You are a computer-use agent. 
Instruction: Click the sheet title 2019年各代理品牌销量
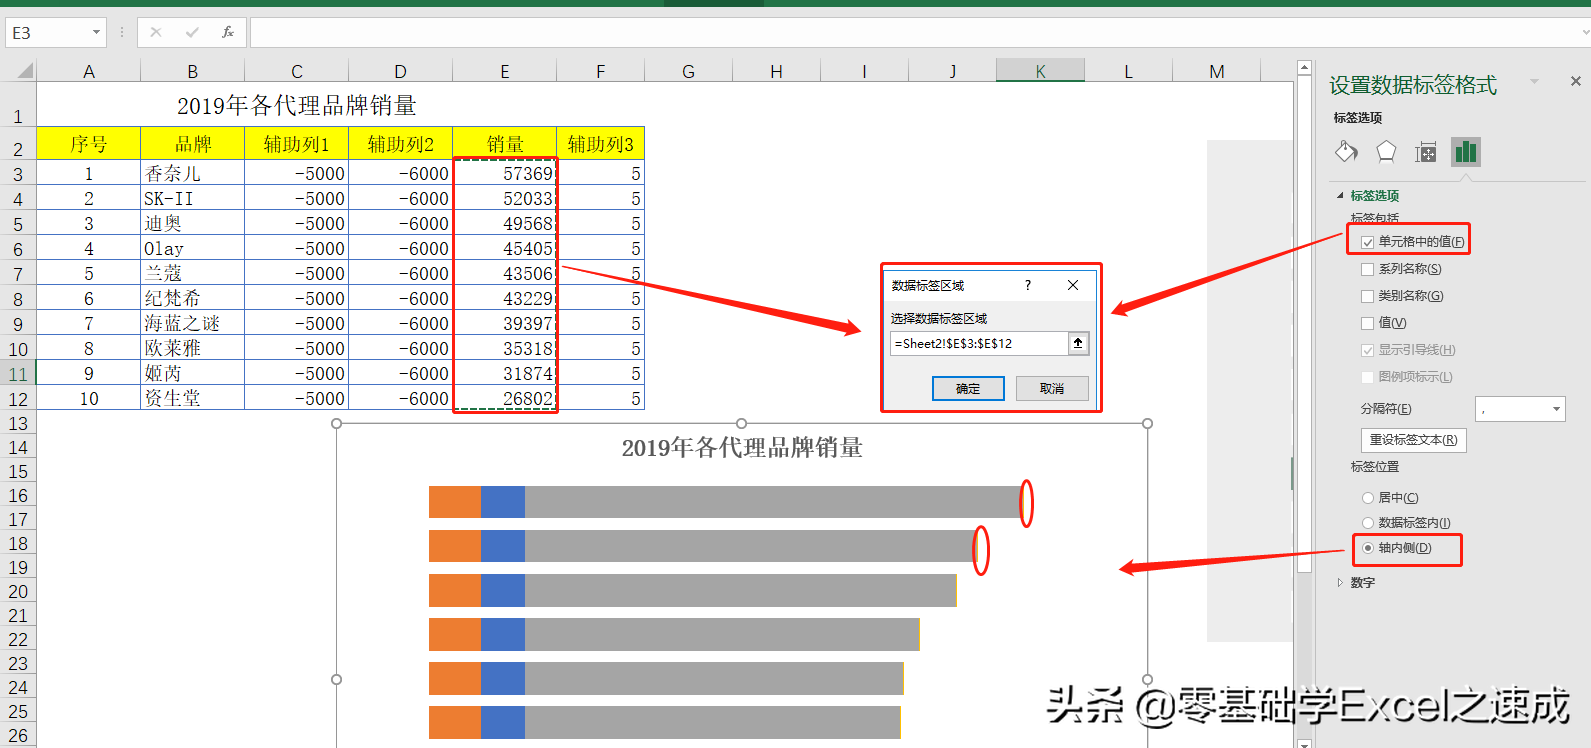coord(297,105)
